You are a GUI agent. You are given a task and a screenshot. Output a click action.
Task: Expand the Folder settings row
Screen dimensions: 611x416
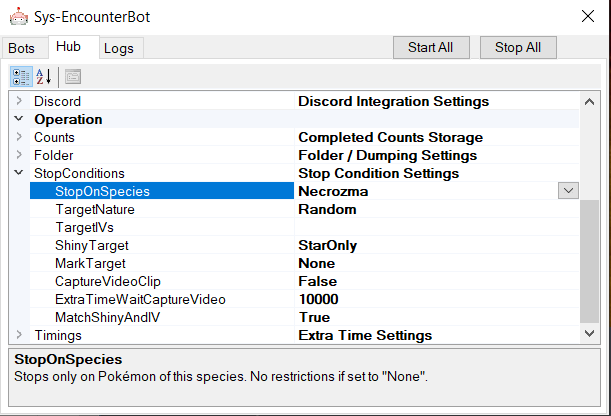pos(18,155)
